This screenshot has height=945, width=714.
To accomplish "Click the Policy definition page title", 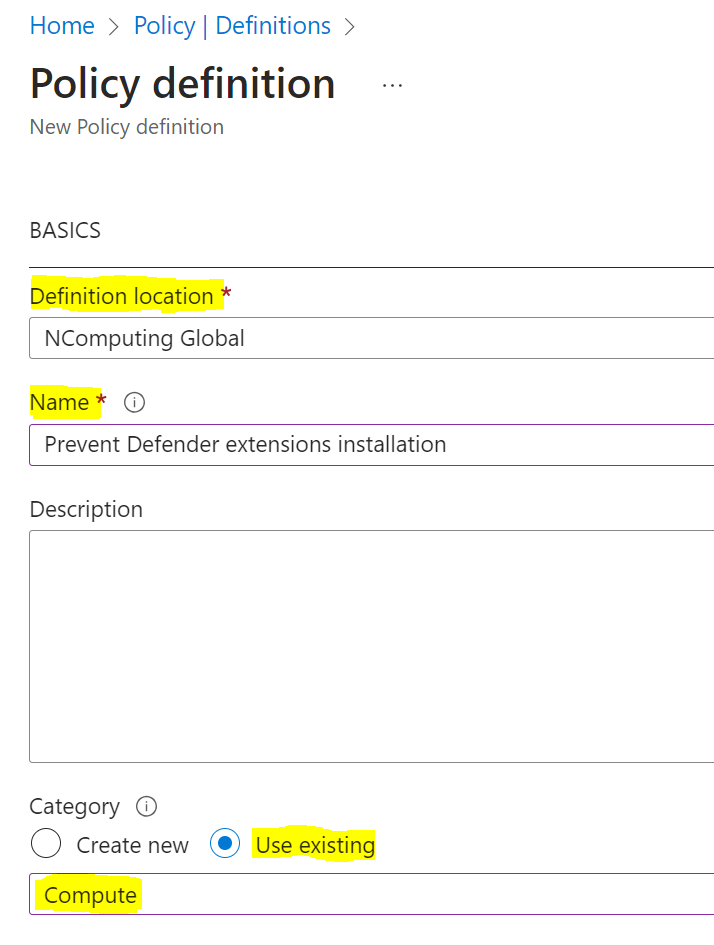I will click(x=182, y=84).
